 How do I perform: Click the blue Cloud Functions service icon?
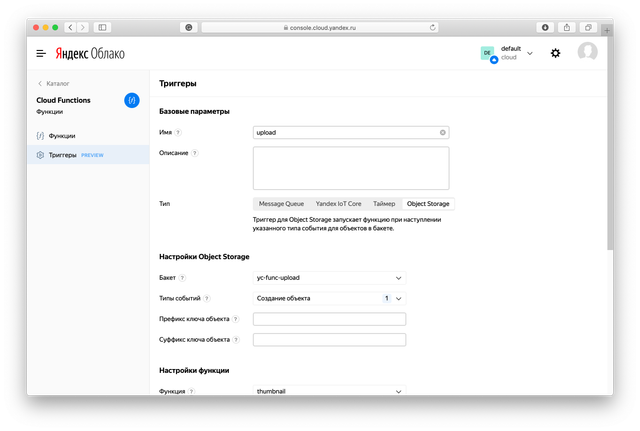pos(132,100)
